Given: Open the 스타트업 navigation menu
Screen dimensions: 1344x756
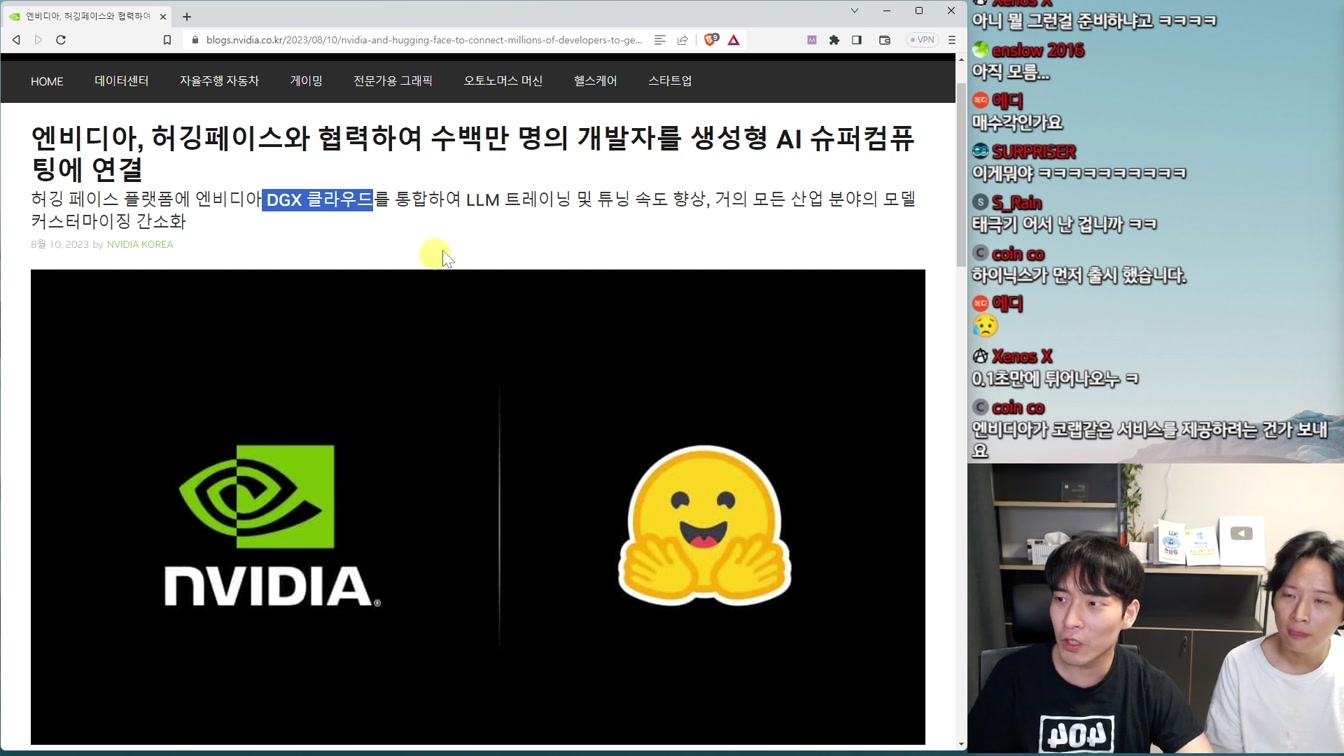Looking at the screenshot, I should 670,81.
